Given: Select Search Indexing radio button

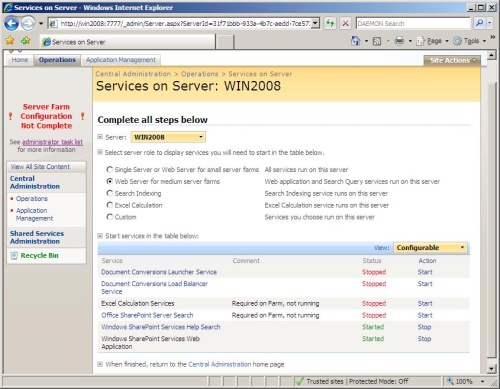Looking at the screenshot, I should tap(109, 193).
